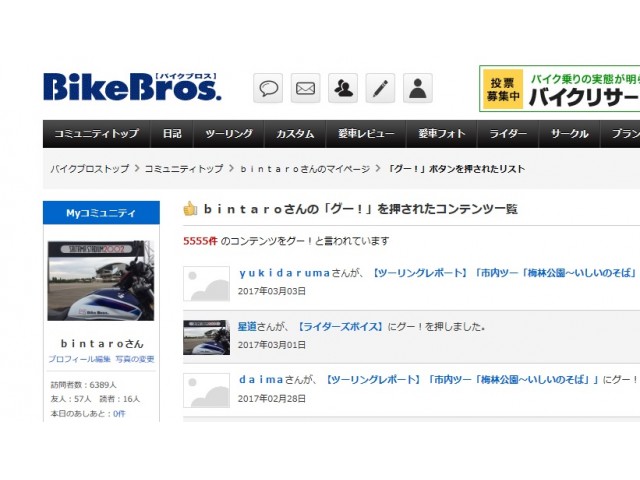Click the バイクリサーチ voting banner
This screenshot has height=480, width=640.
pos(560,89)
